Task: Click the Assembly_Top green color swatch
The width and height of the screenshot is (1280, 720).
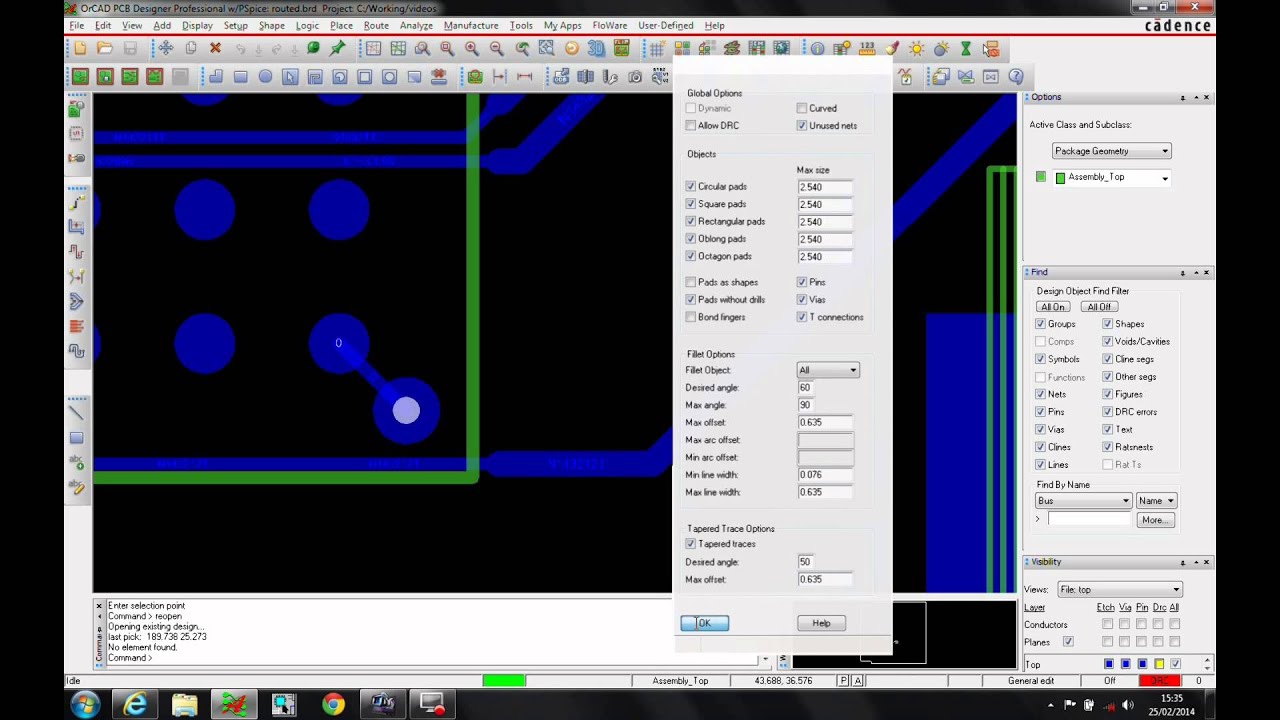Action: point(1061,178)
